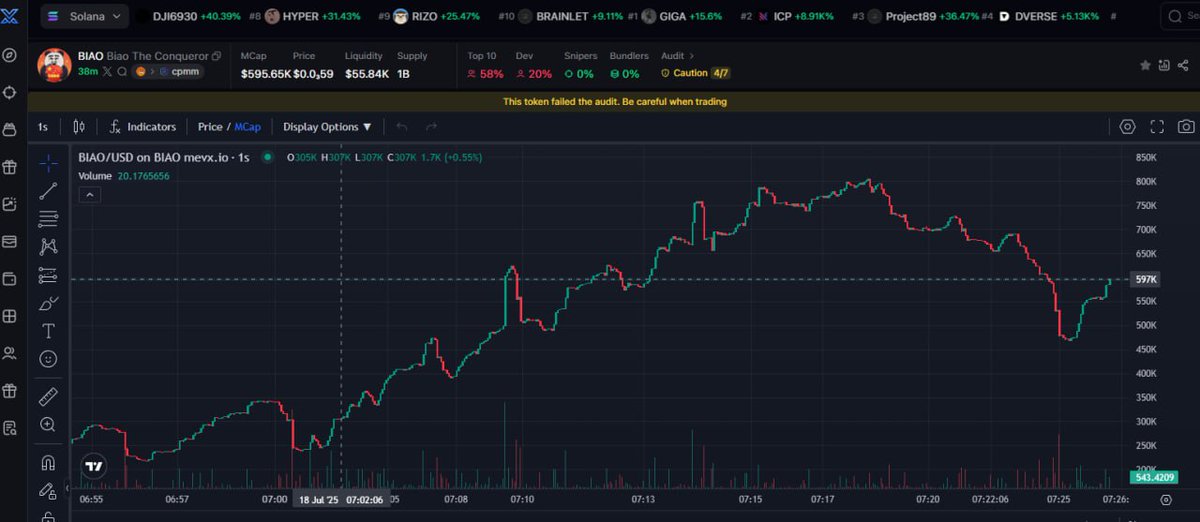This screenshot has height=522, width=1200.
Task: Open trending token RIZO
Action: (x=436, y=17)
